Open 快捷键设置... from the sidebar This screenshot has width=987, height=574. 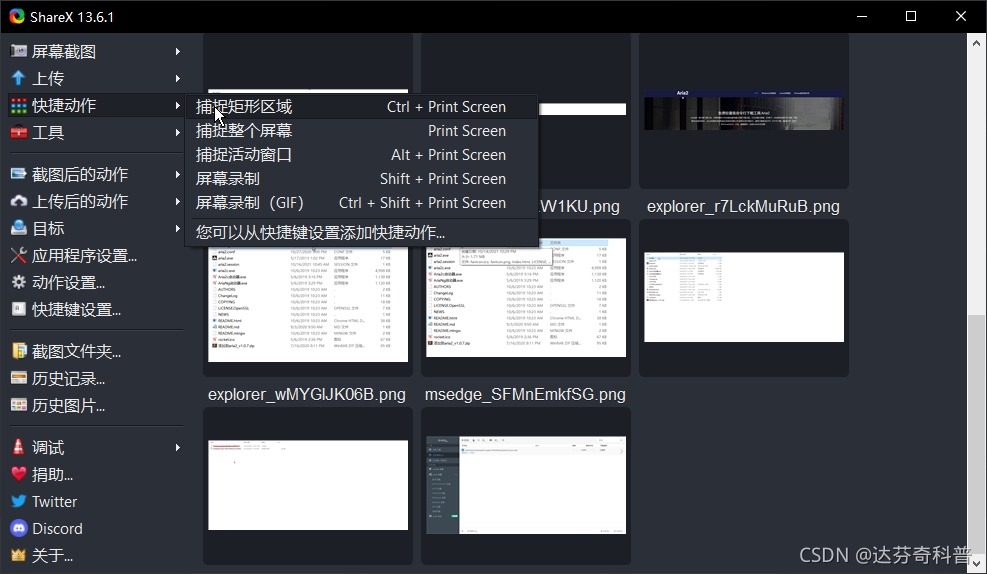pos(77,310)
